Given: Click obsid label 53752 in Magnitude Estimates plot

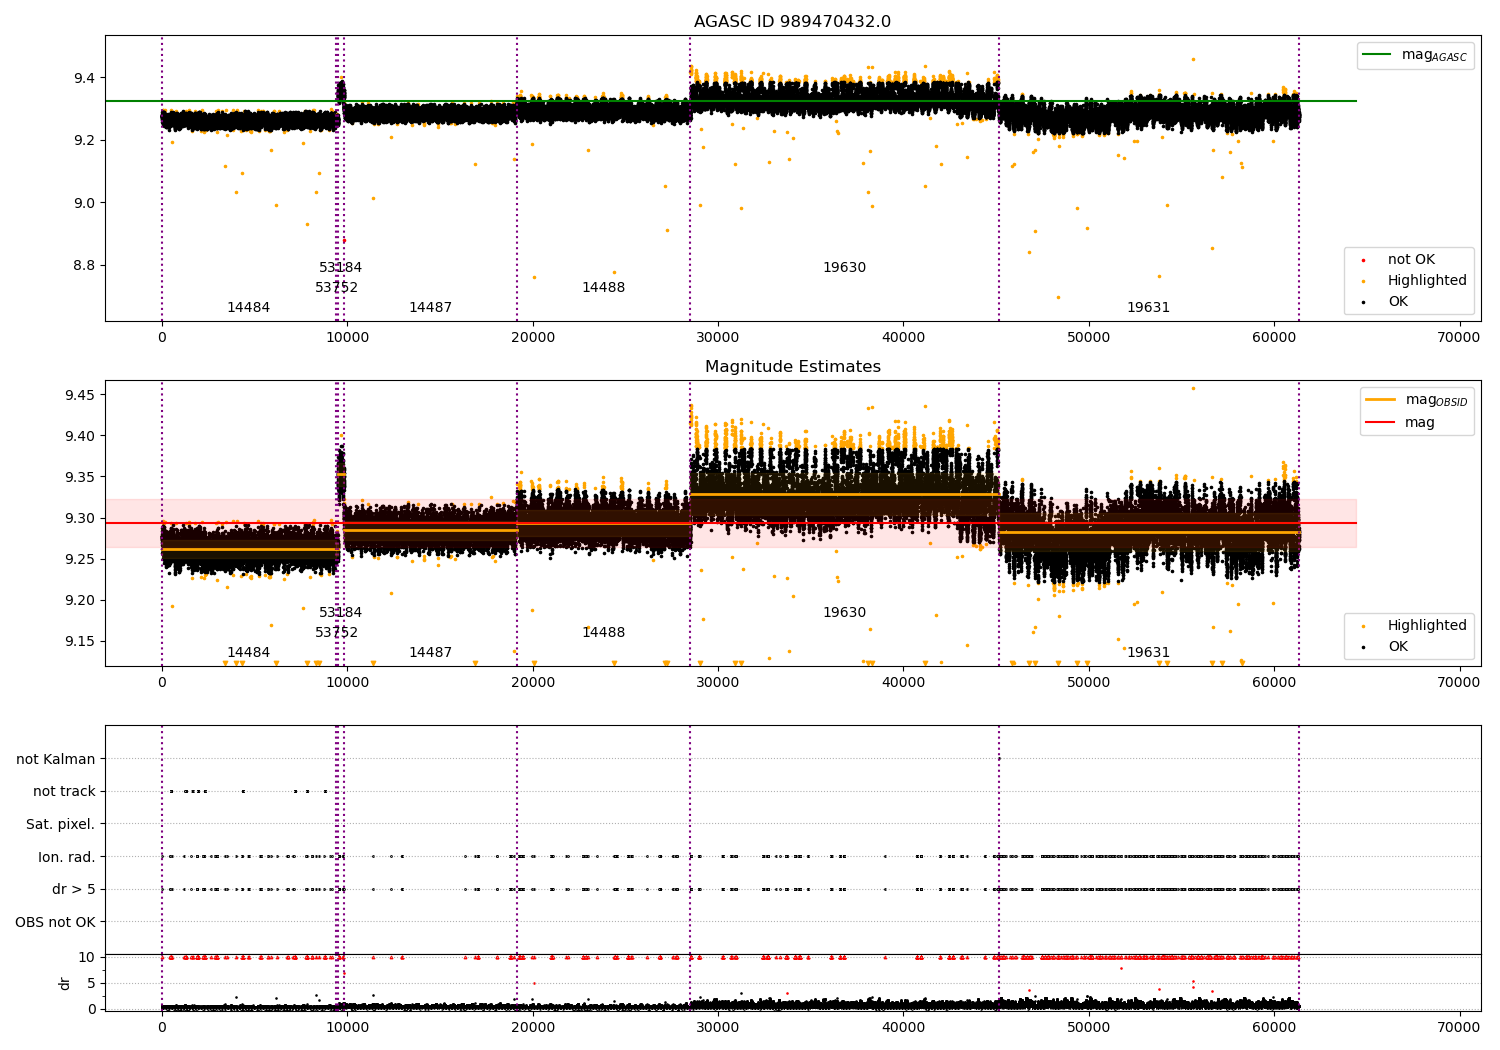Looking at the screenshot, I should click(x=336, y=633).
